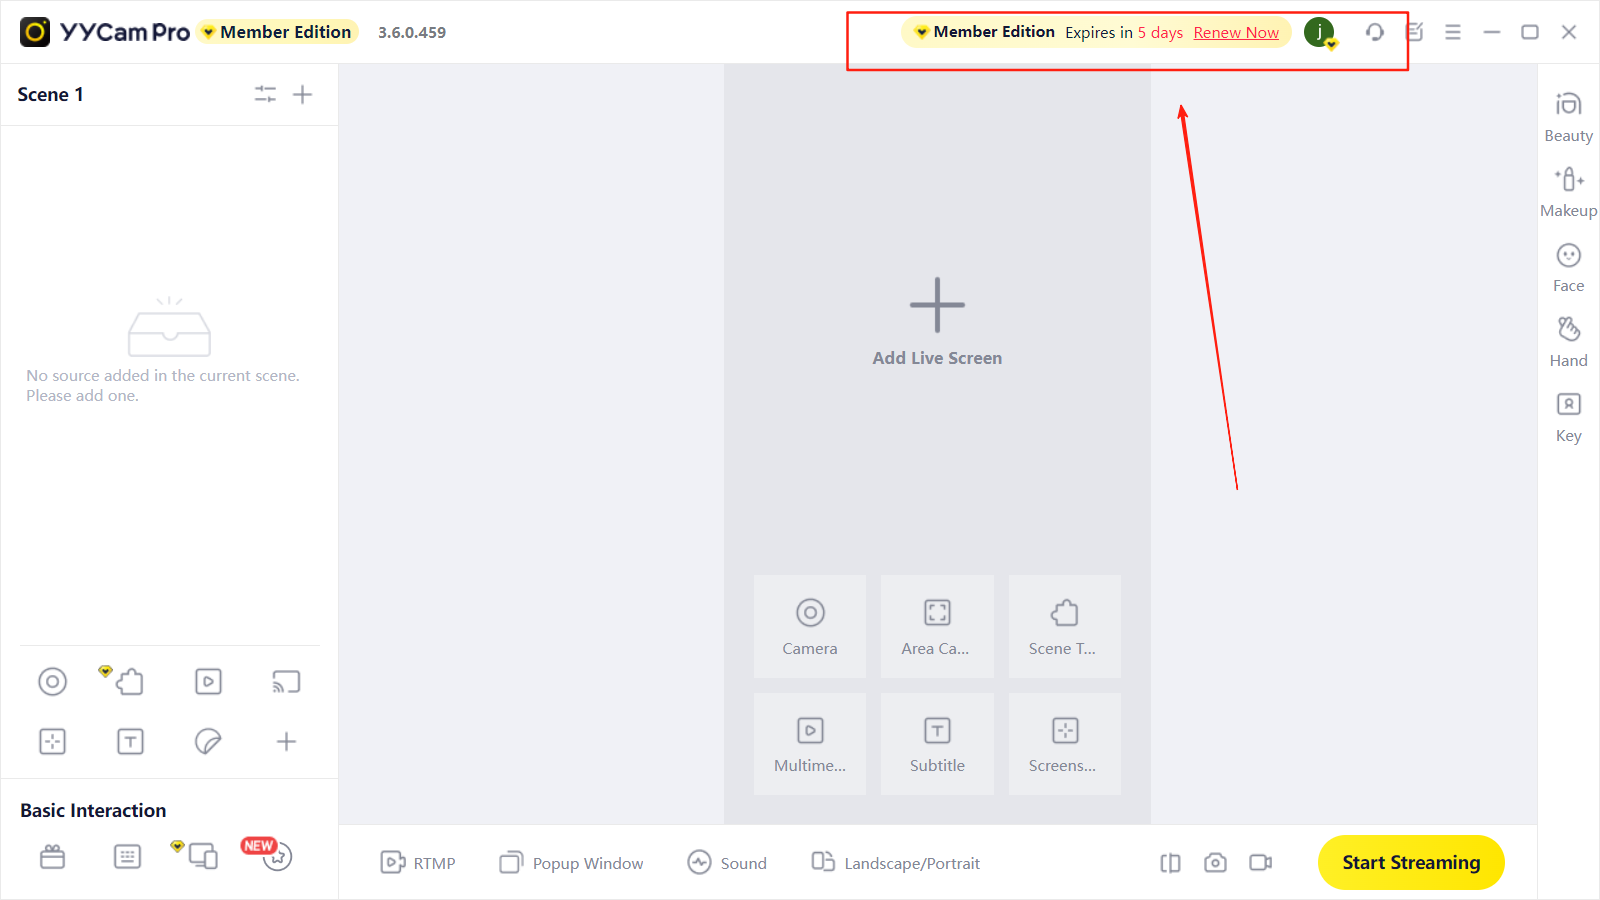Toggle mirror flip icon in bottom bar
Image resolution: width=1600 pixels, height=900 pixels.
[1170, 863]
